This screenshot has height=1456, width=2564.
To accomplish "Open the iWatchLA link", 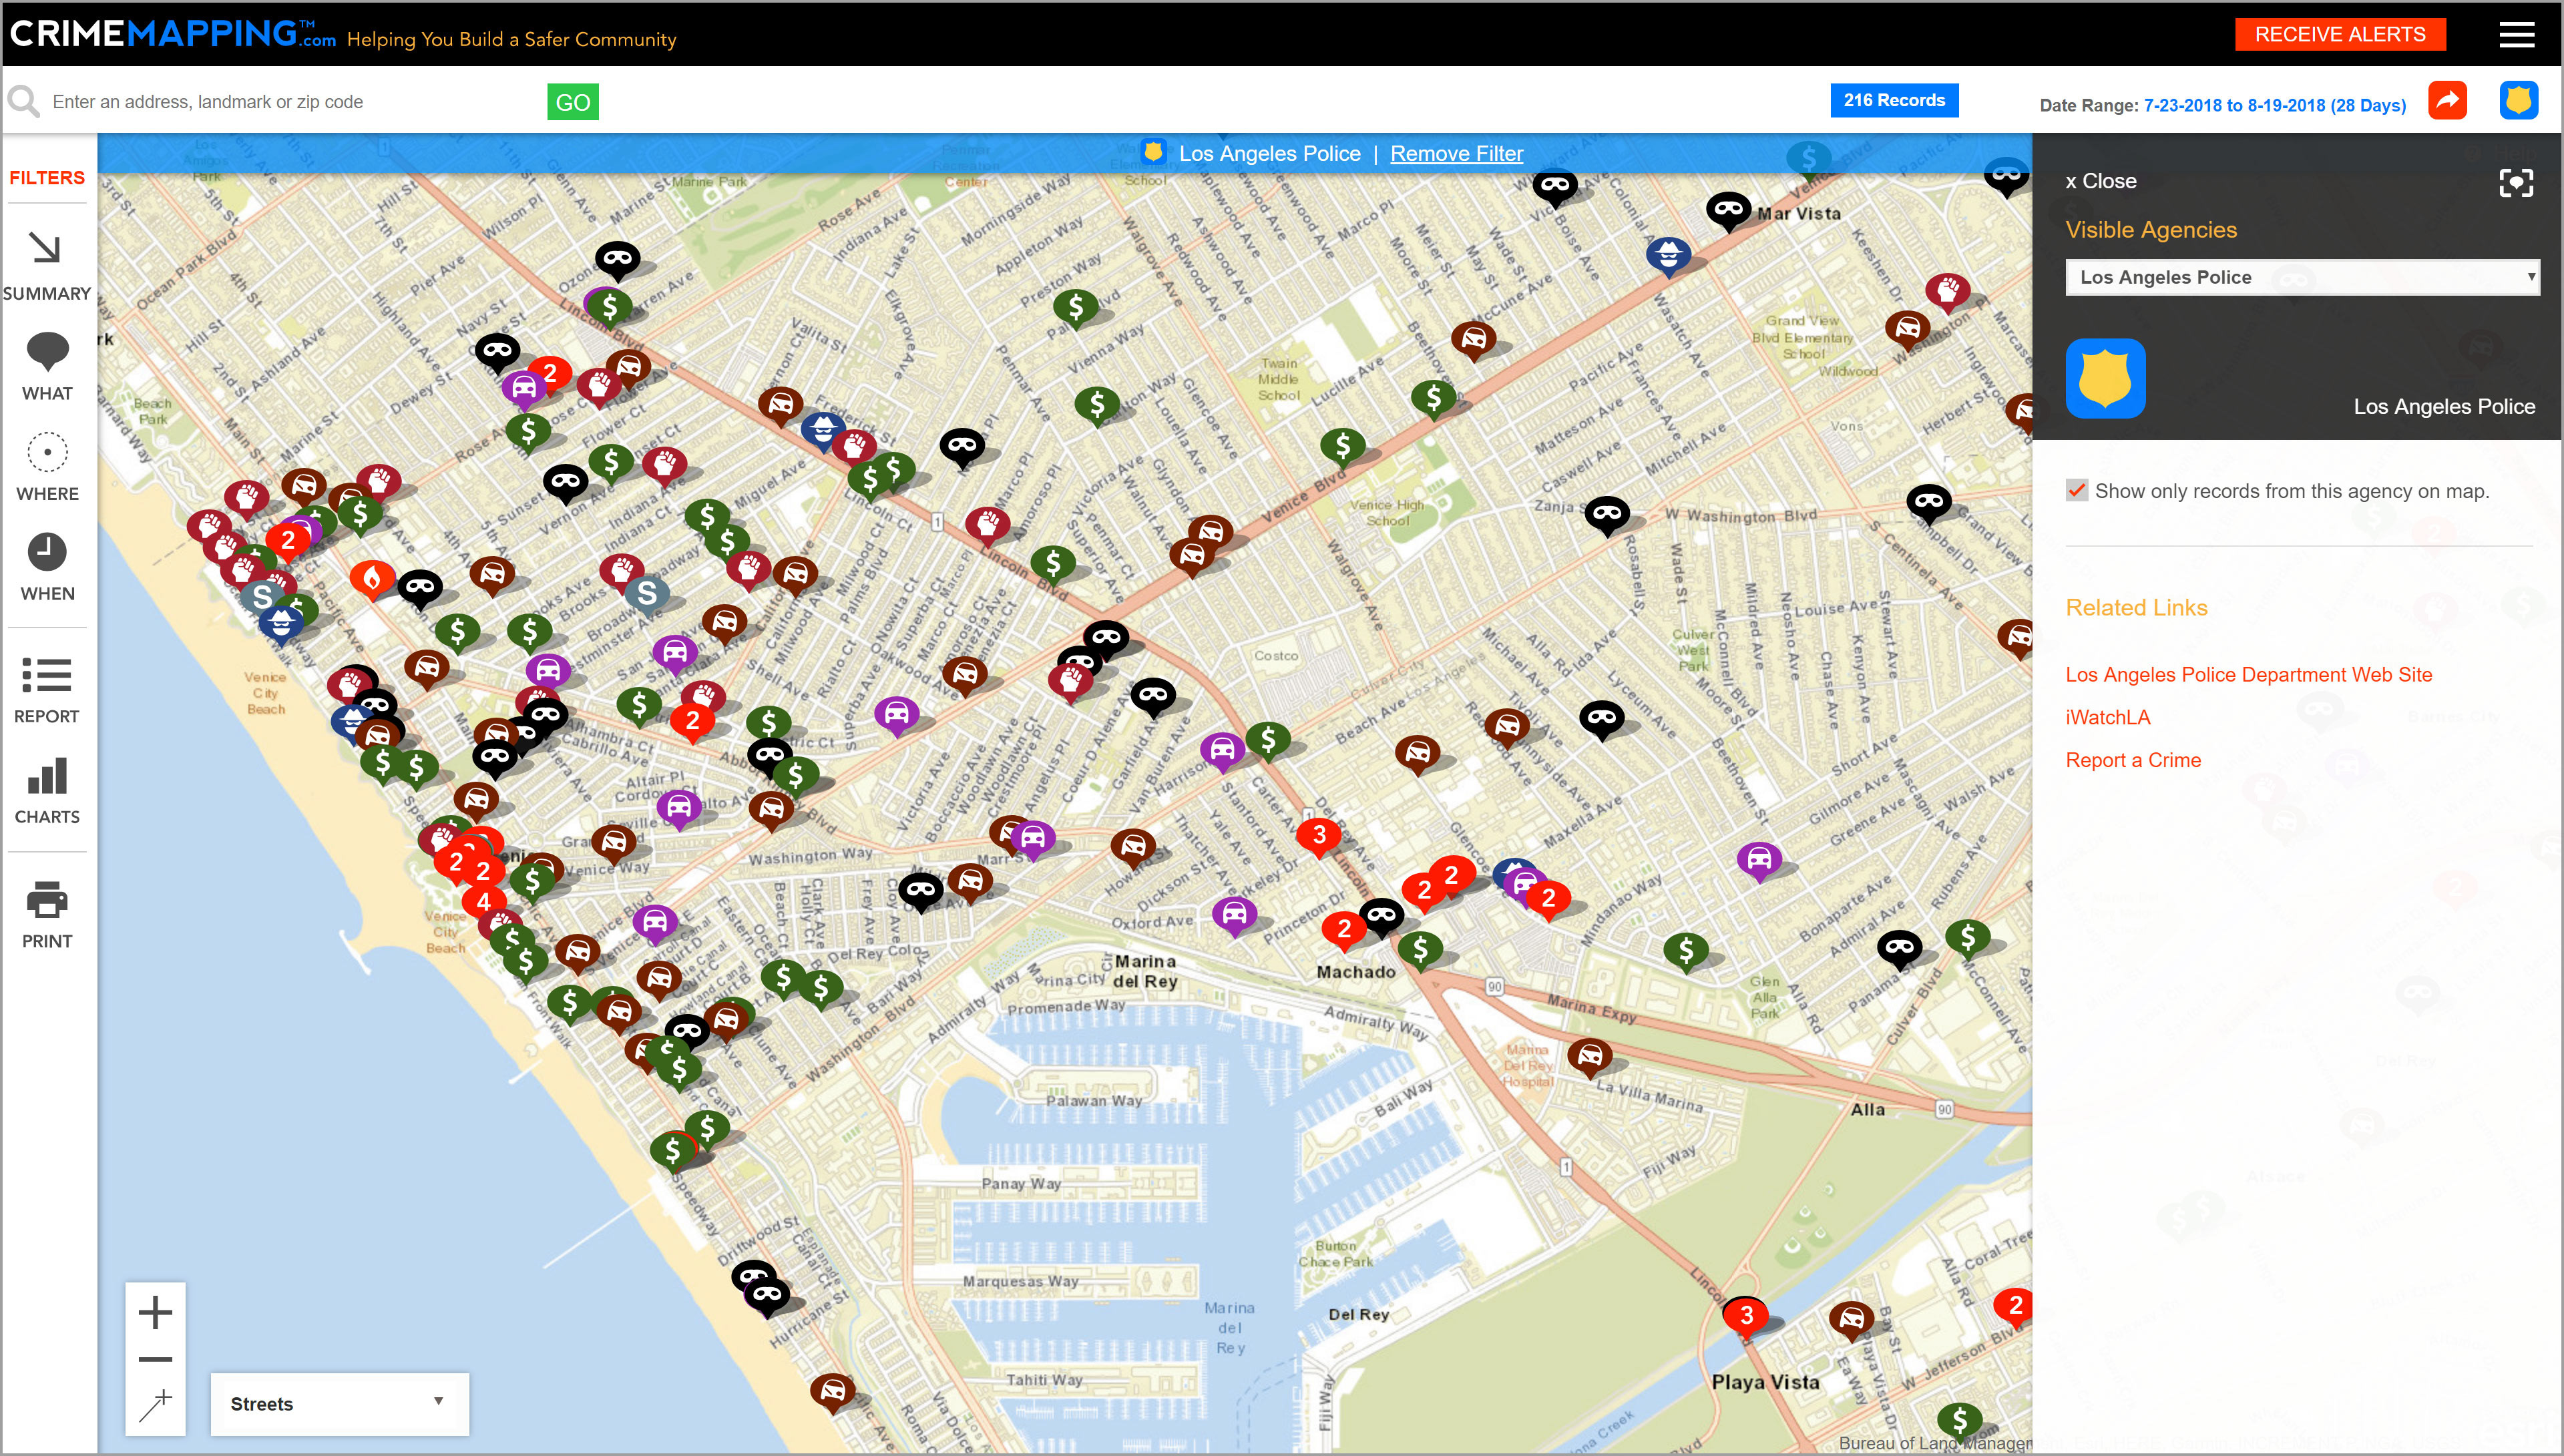I will pos(2108,718).
